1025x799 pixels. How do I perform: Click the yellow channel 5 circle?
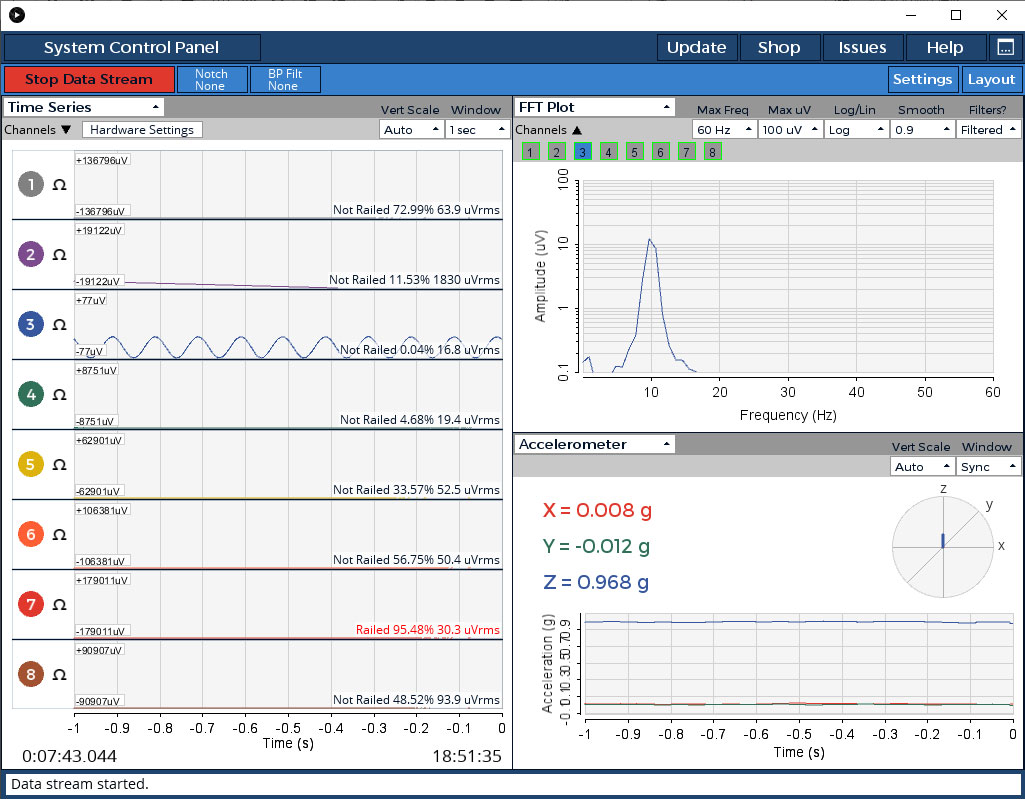click(31, 465)
